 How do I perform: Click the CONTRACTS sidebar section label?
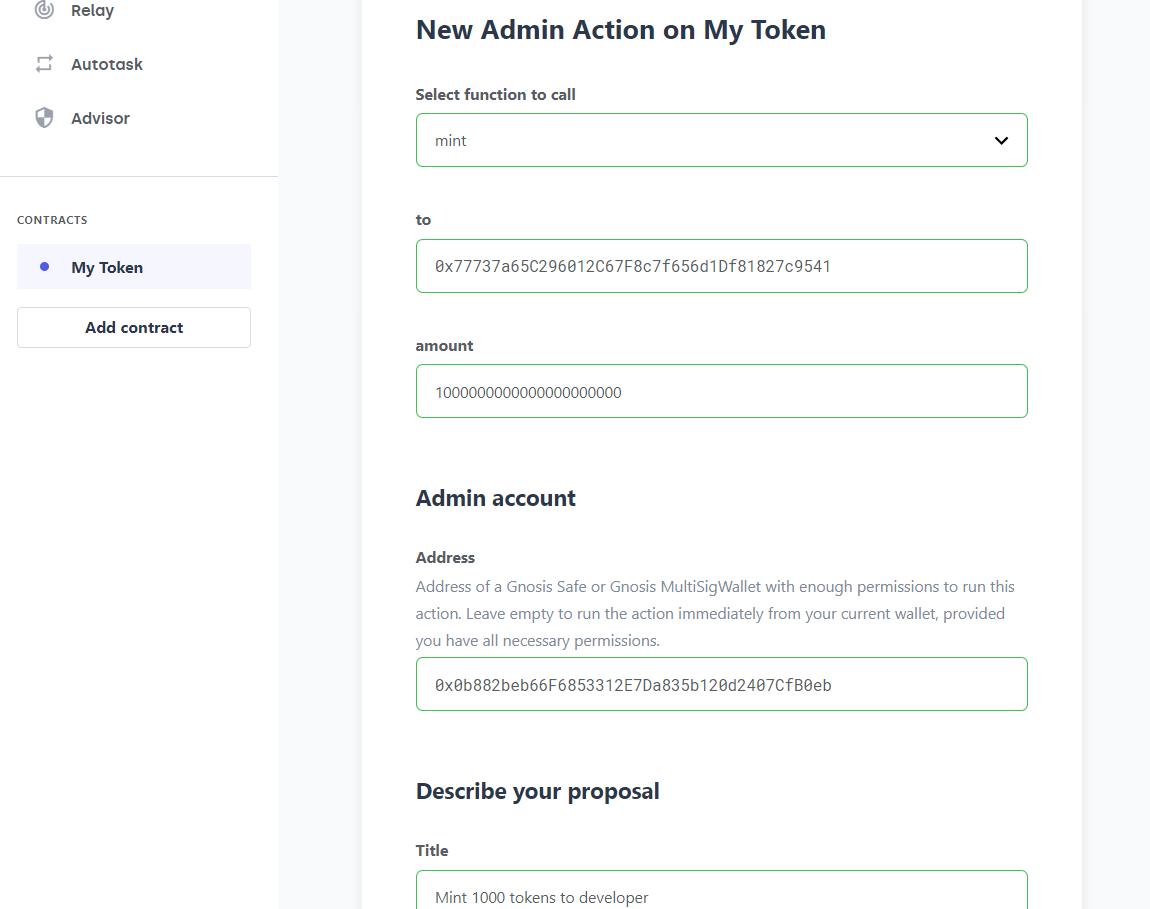coord(52,220)
